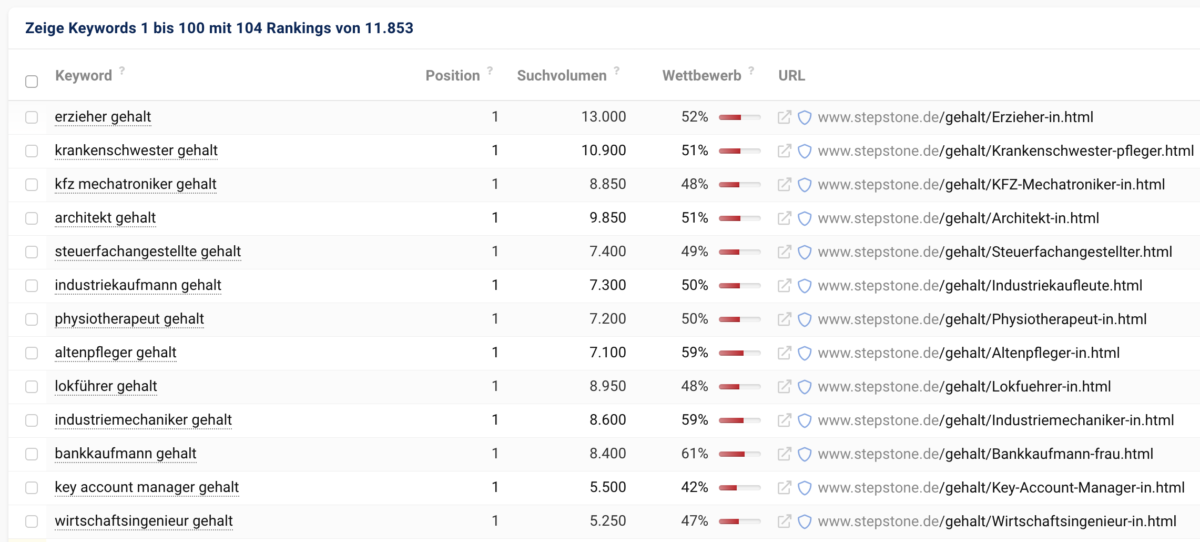The image size is (1200, 542).
Task: Toggle the select-all checkbox in header
Action: [32, 81]
